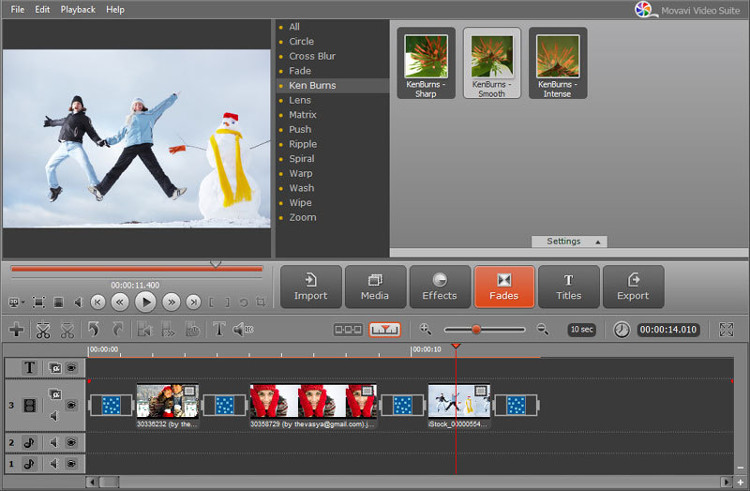Select the Zoom fade category
Viewport: 750px width, 491px height.
(x=302, y=218)
